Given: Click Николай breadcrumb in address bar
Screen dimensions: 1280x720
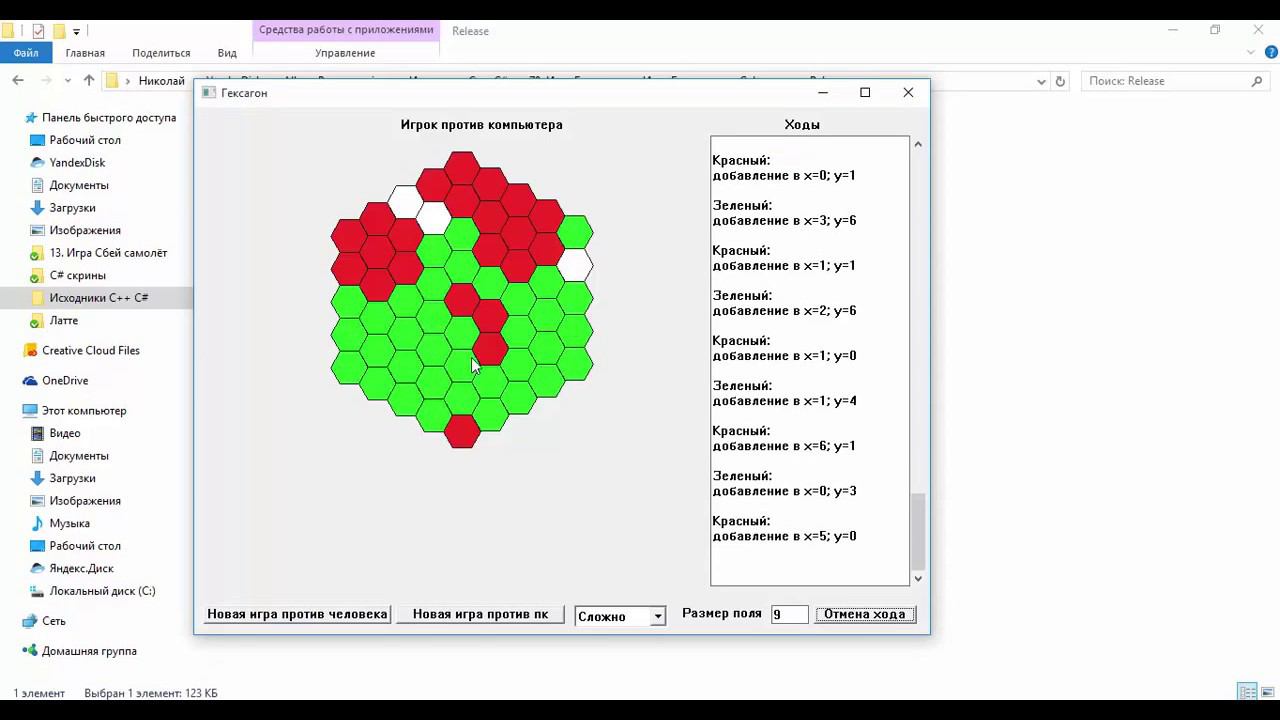Looking at the screenshot, I should pyautogui.click(x=161, y=81).
